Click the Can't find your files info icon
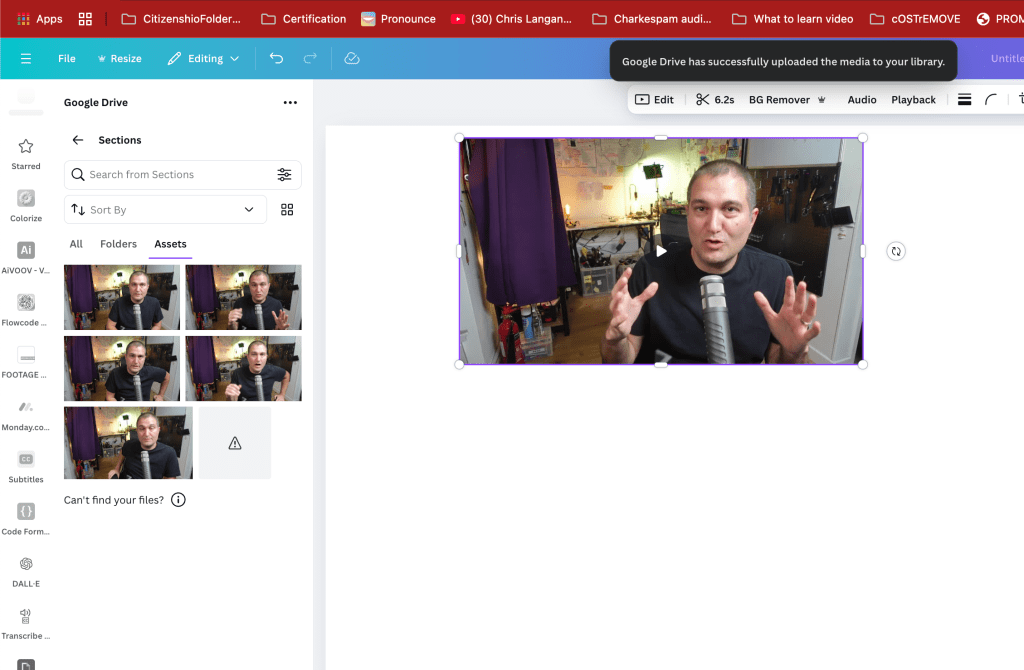 [178, 500]
